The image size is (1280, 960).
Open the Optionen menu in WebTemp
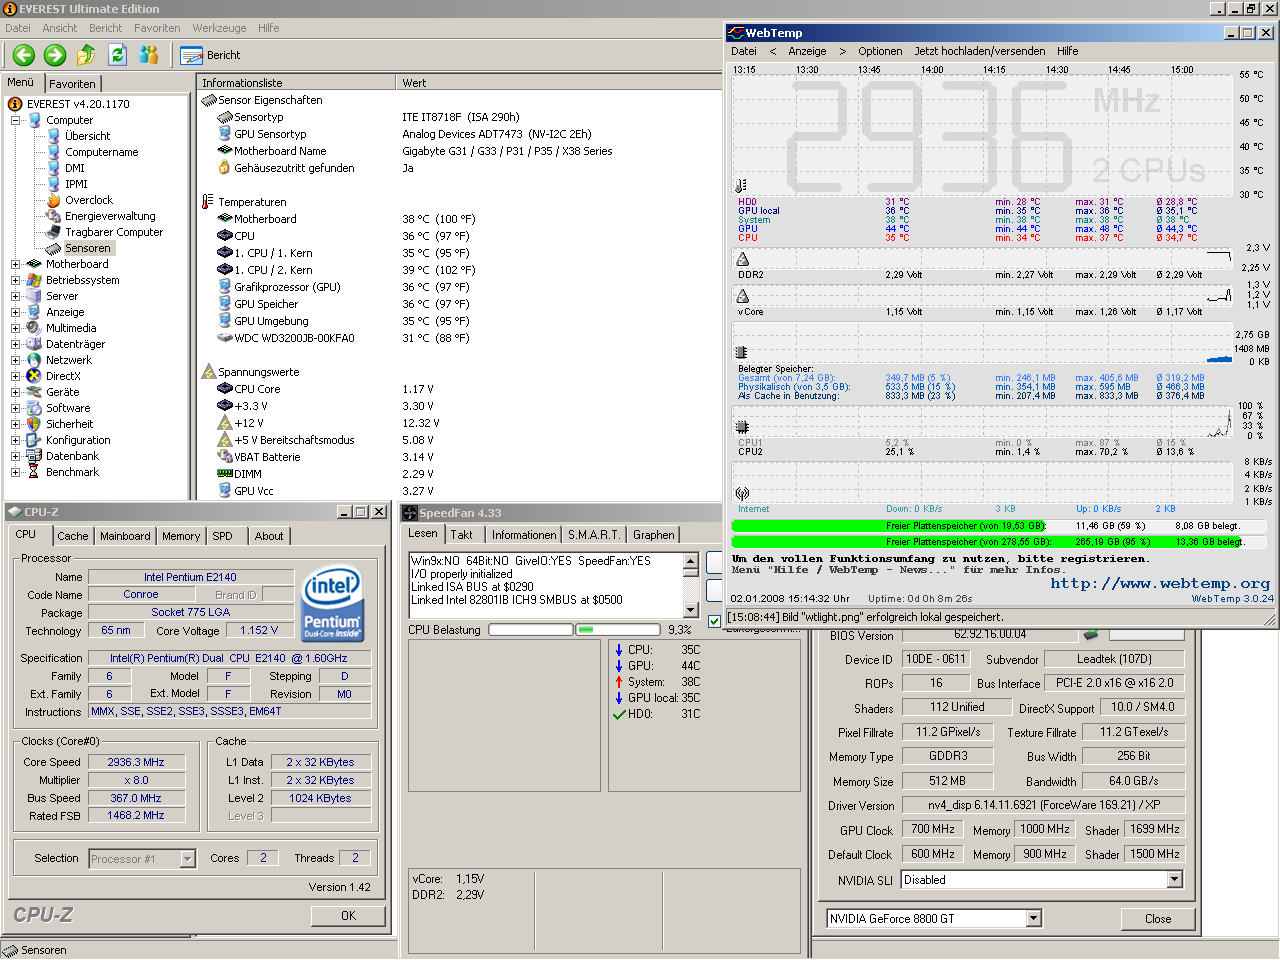pos(879,51)
